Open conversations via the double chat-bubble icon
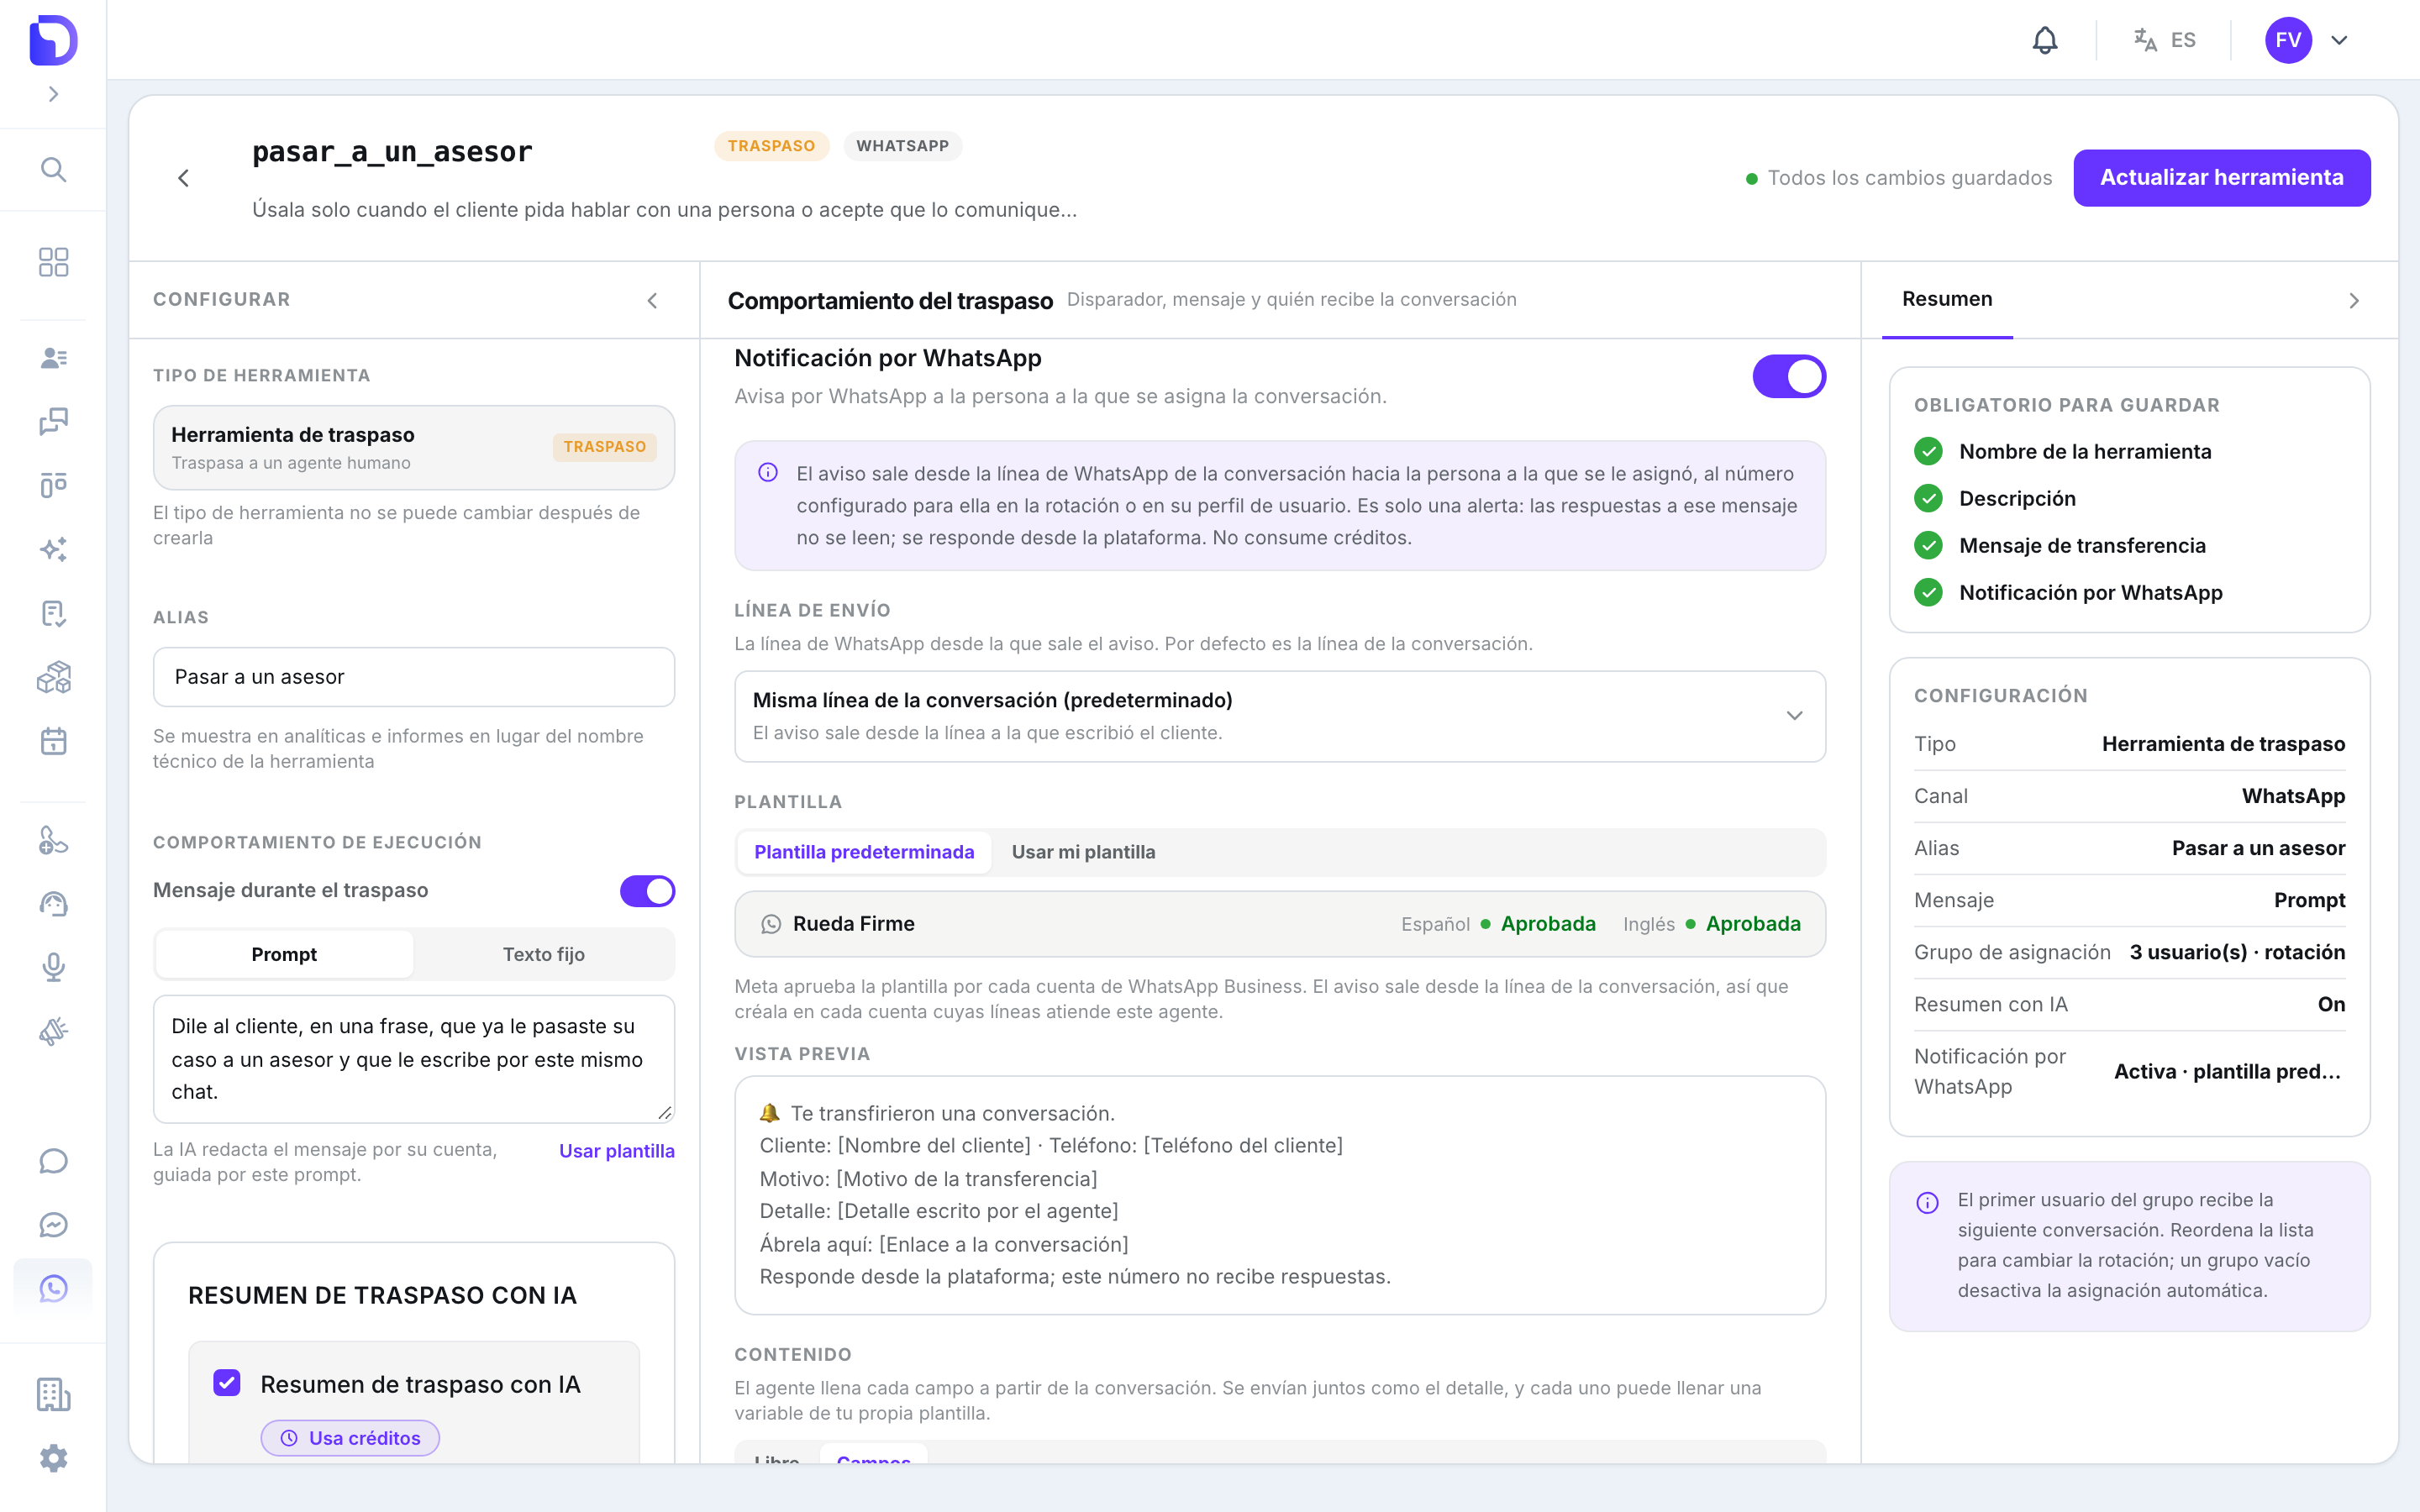The image size is (2420, 1512). pyautogui.click(x=53, y=421)
